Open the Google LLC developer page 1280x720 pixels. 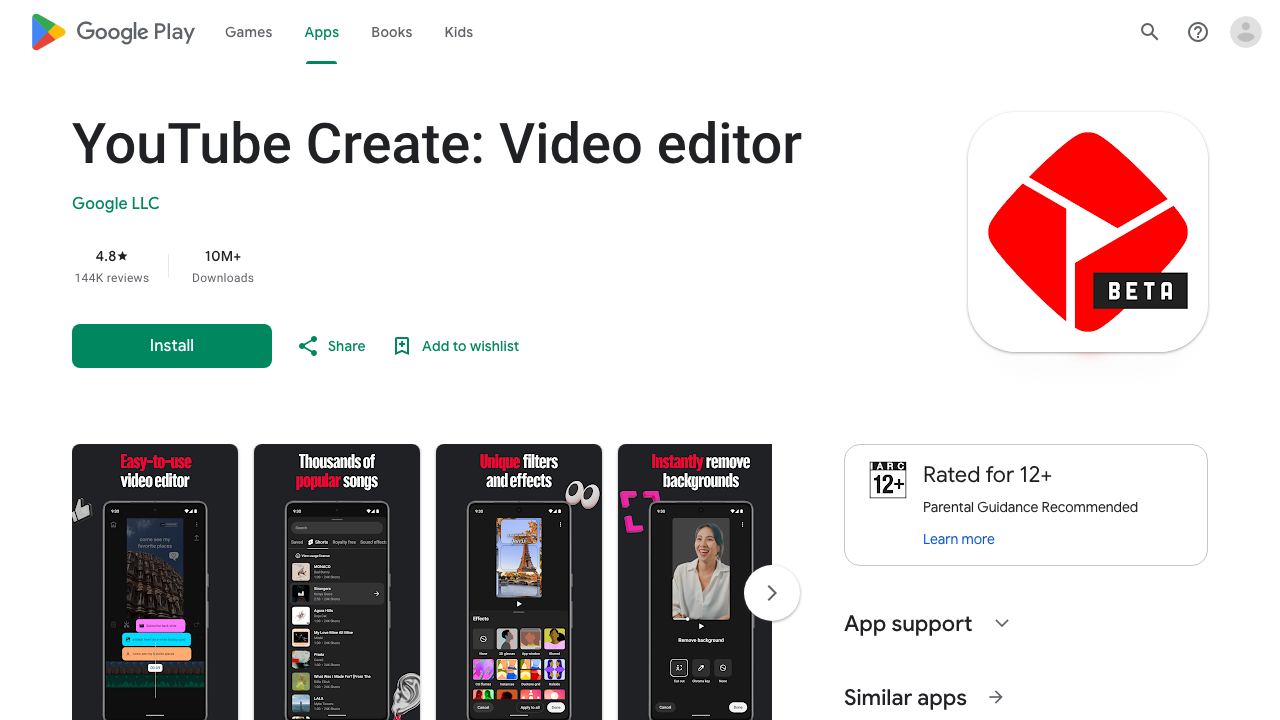(116, 203)
